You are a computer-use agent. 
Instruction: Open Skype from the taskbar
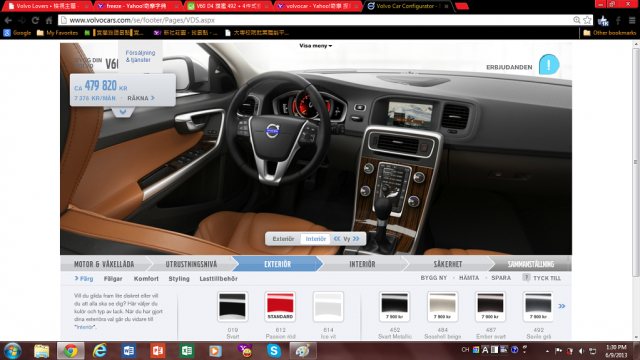click(273, 351)
